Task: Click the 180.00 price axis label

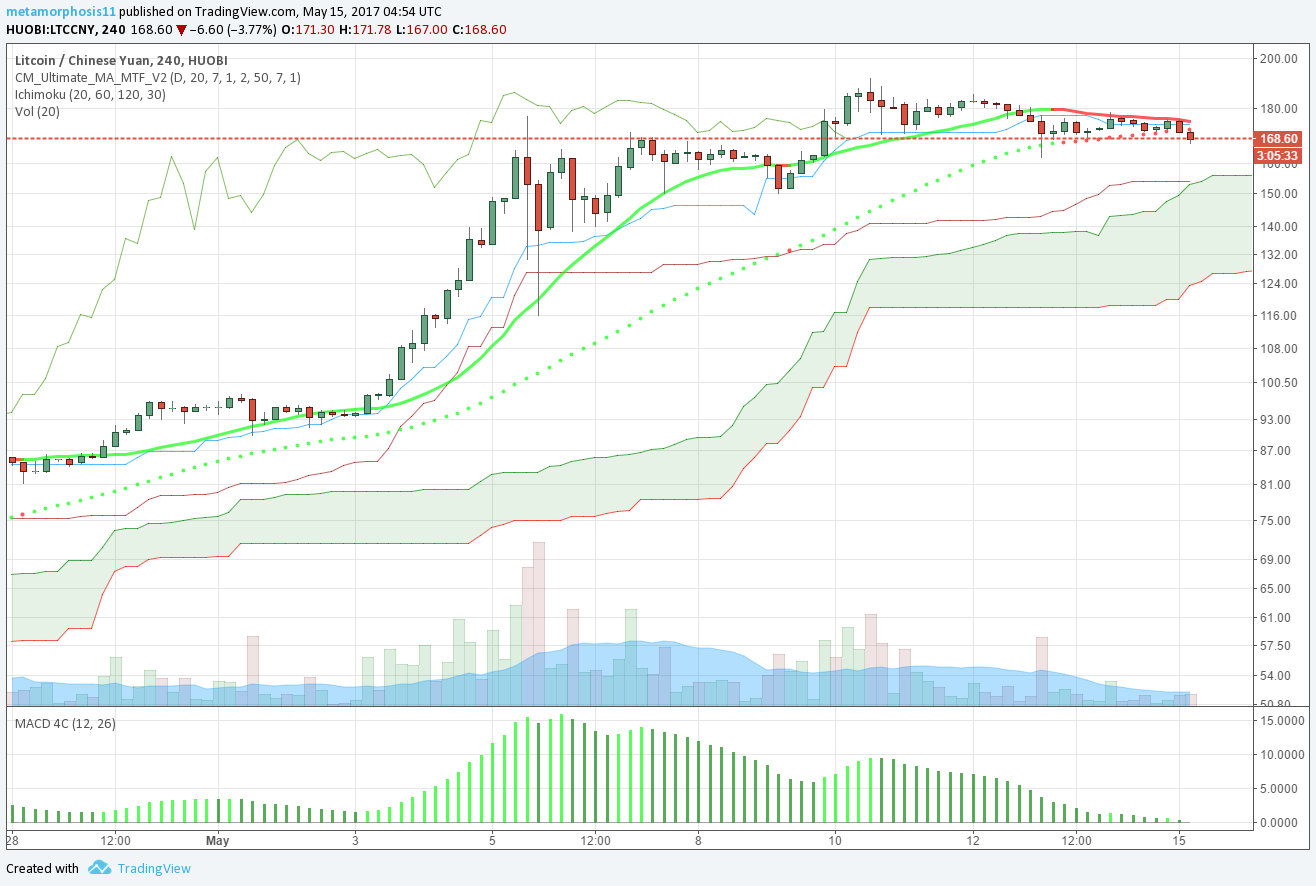Action: coord(1279,109)
